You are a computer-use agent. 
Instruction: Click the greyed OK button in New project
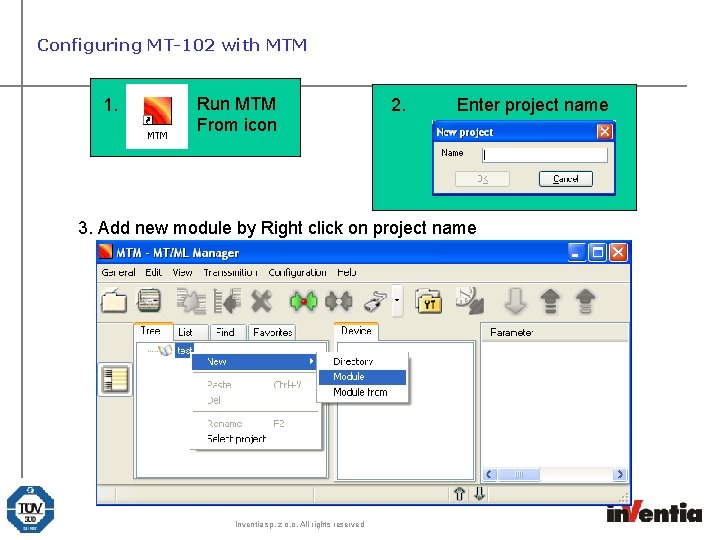(x=482, y=179)
